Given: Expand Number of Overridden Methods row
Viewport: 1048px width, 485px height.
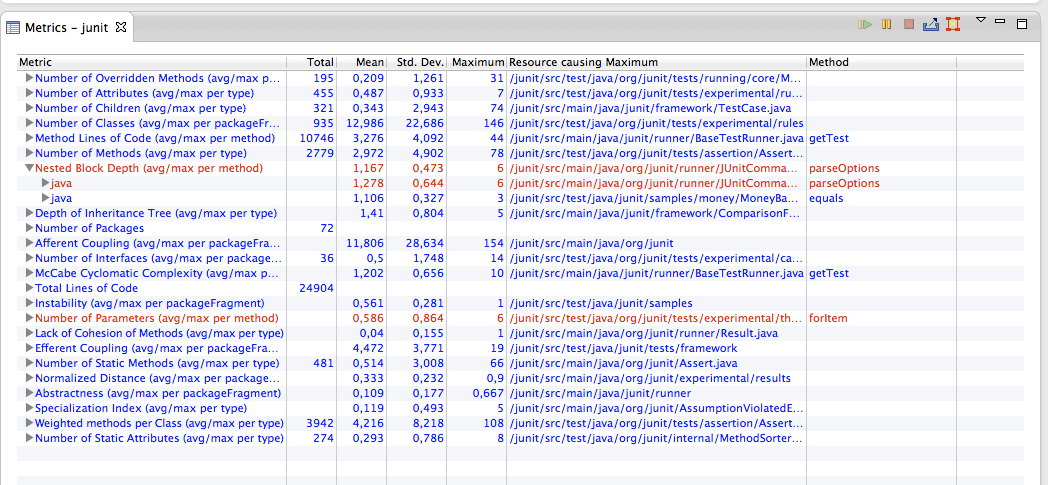Looking at the screenshot, I should [x=29, y=78].
